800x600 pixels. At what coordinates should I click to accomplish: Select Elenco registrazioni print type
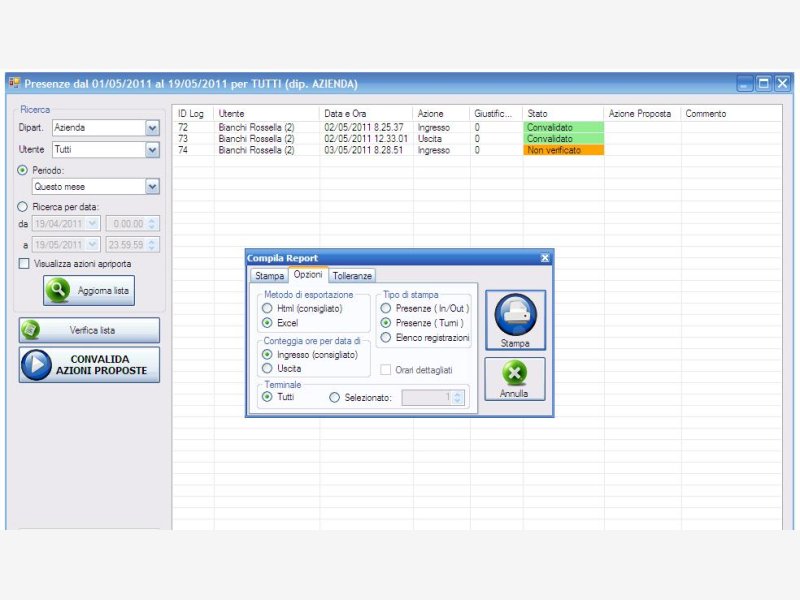click(386, 337)
